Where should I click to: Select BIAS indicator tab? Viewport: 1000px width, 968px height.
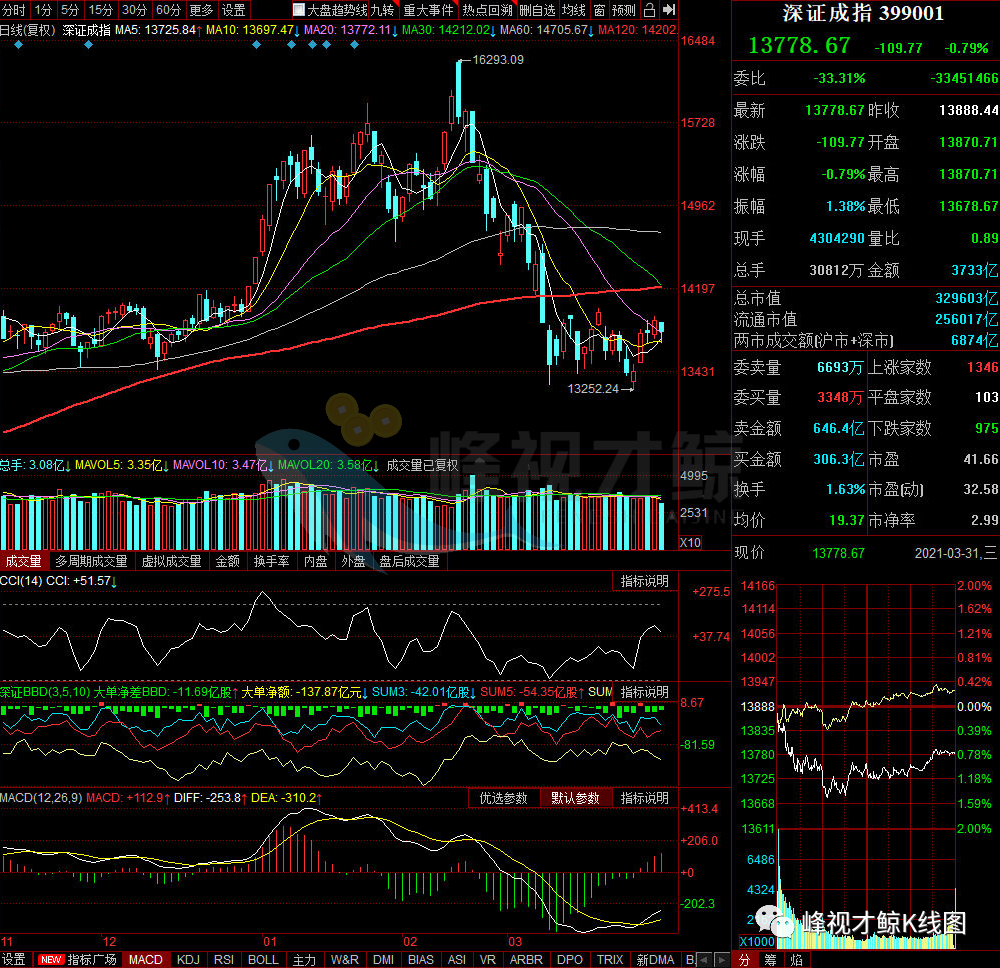421,959
